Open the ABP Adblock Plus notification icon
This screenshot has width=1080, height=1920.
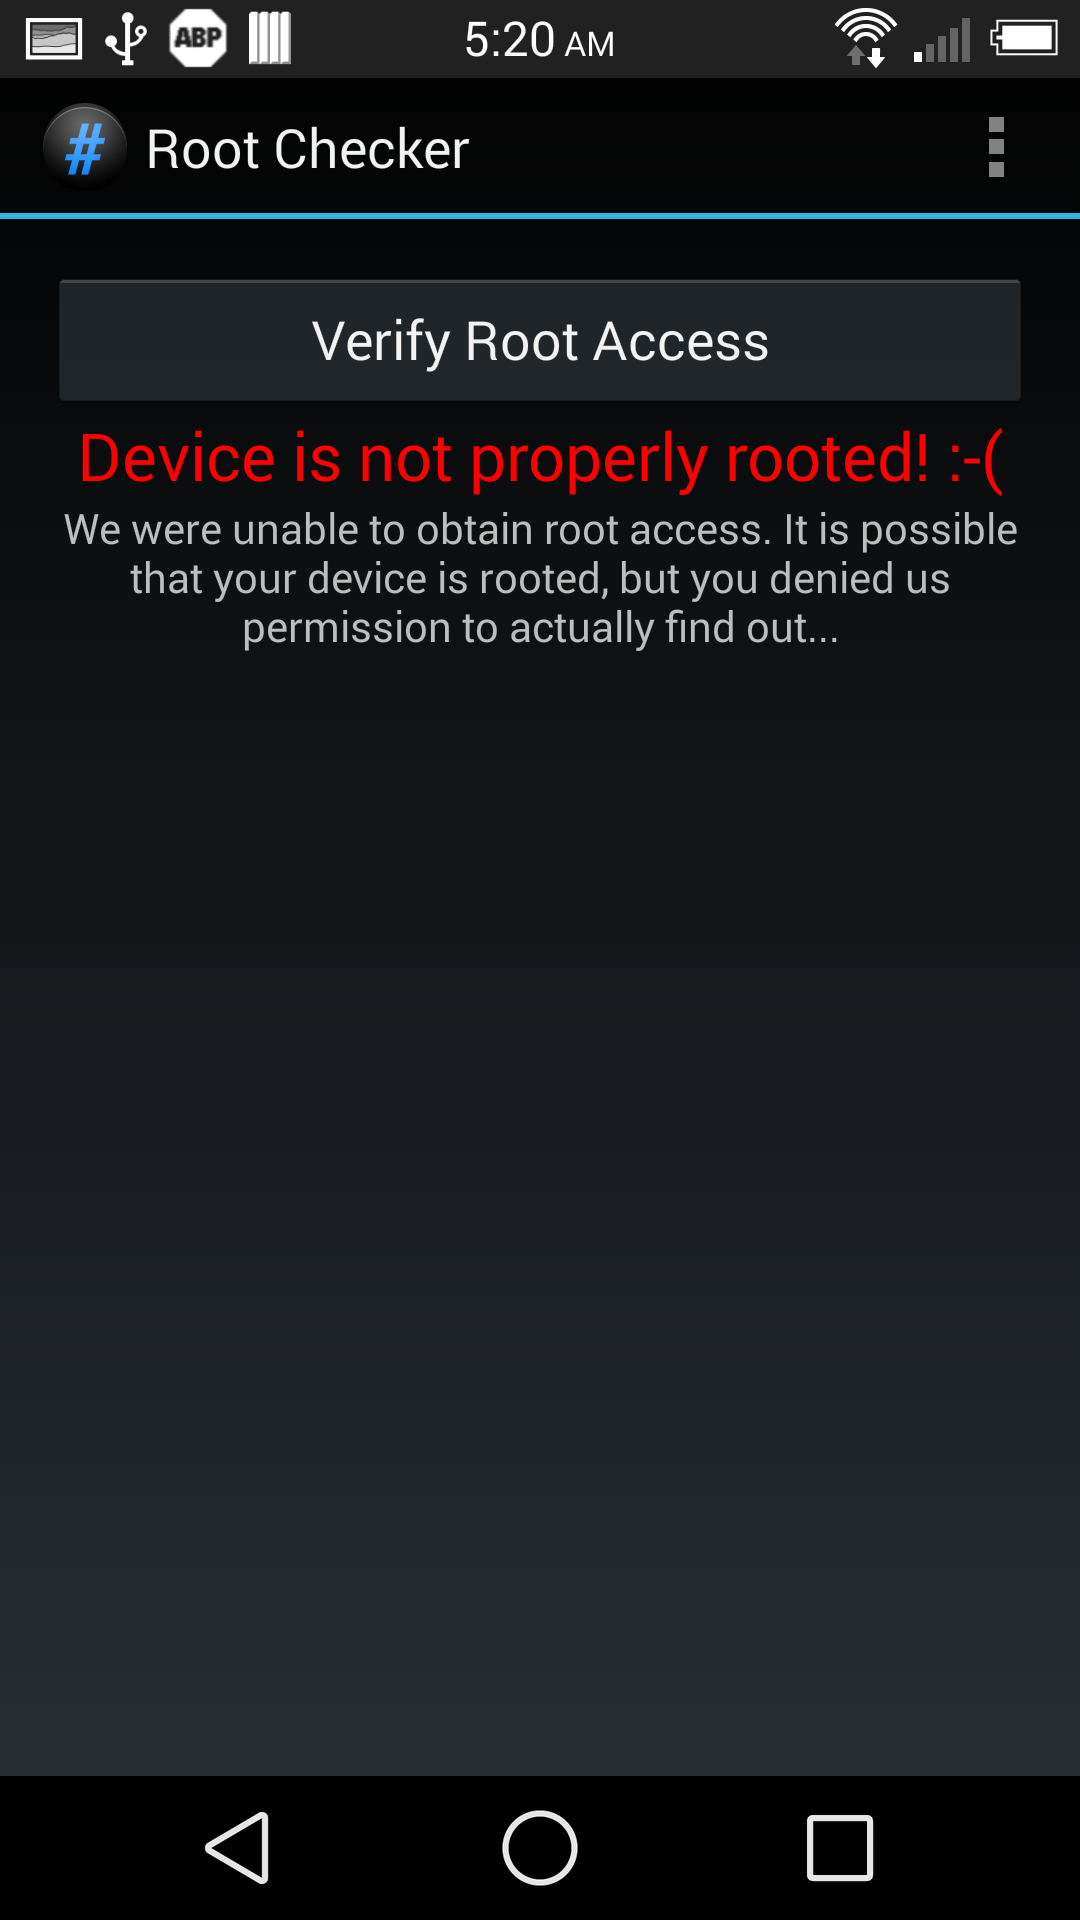198,39
